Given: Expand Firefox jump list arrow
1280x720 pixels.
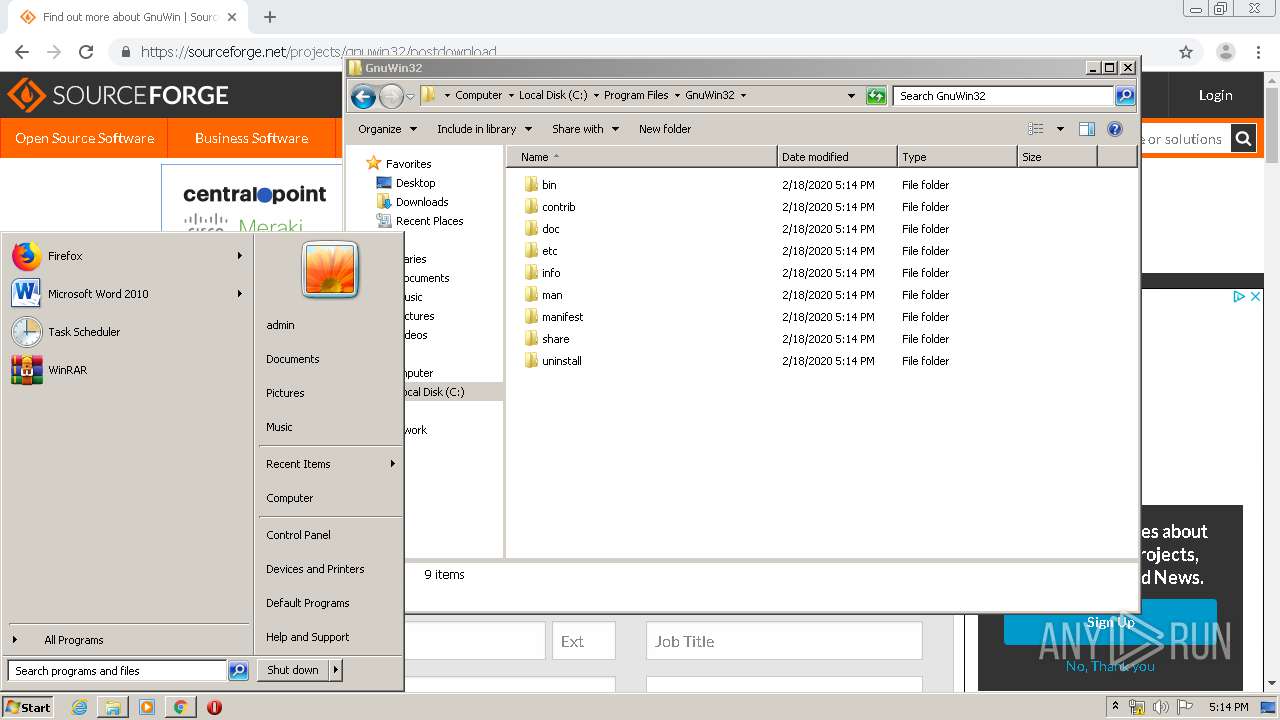Looking at the screenshot, I should pos(240,256).
